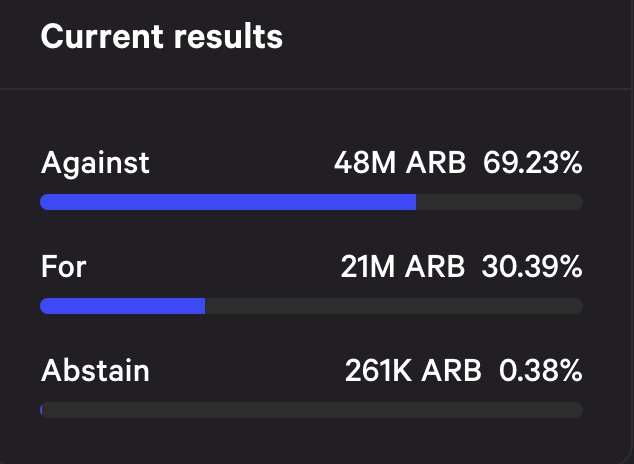Click the 30.39% For percentage
This screenshot has width=634, height=464.
pyautogui.click(x=532, y=267)
